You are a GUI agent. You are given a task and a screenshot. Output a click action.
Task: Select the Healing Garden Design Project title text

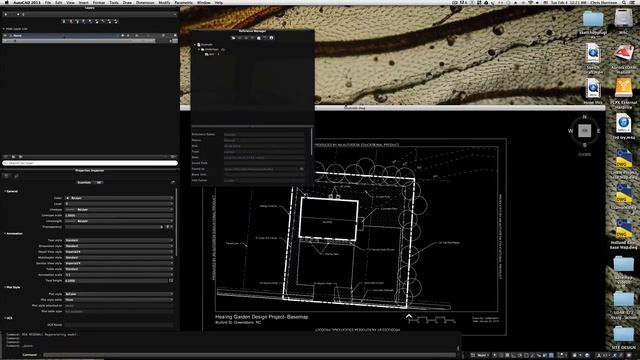coord(262,317)
